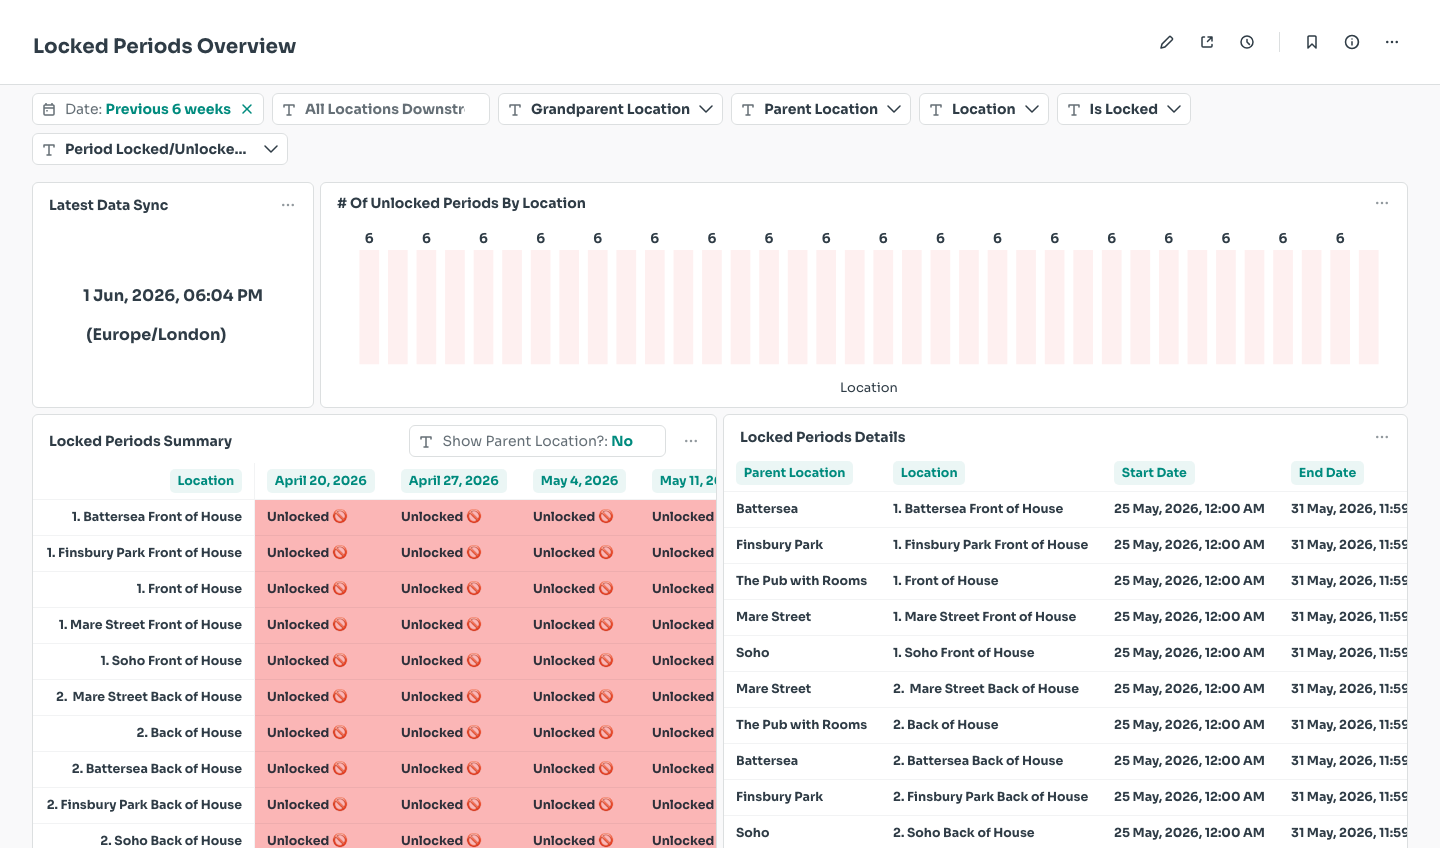Click the calendar icon in Date filter
Image resolution: width=1440 pixels, height=848 pixels.
coord(49,109)
